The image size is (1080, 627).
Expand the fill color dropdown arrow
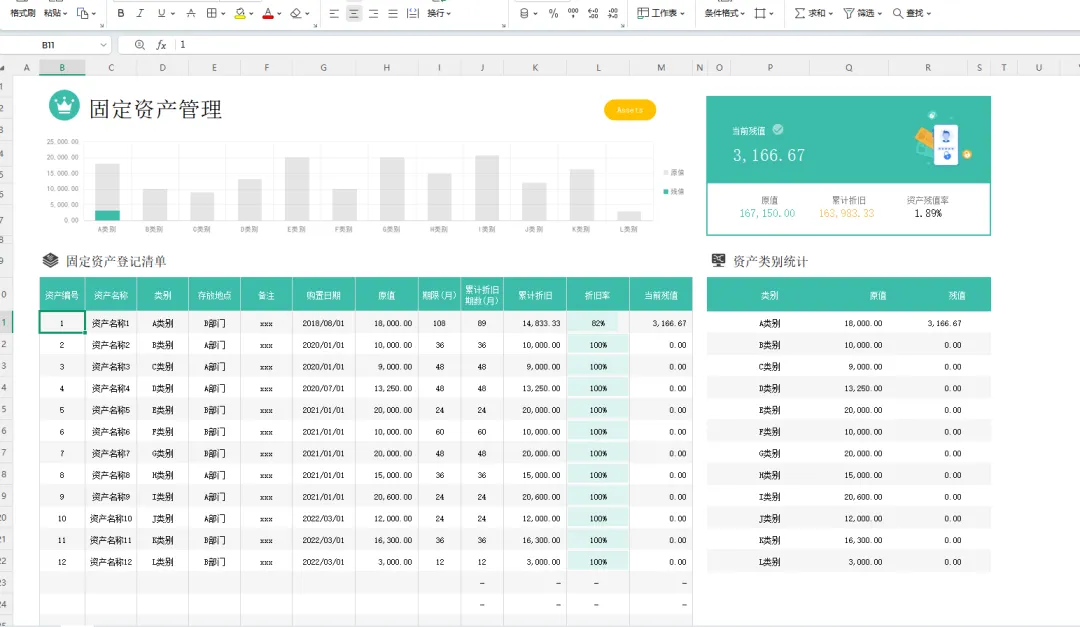[251, 13]
